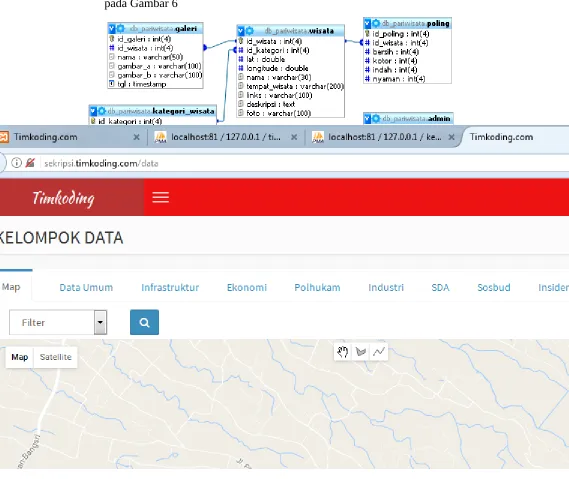The image size is (569, 479).
Task: Collapse the galeri table with arrow toggle
Action: (112, 28)
